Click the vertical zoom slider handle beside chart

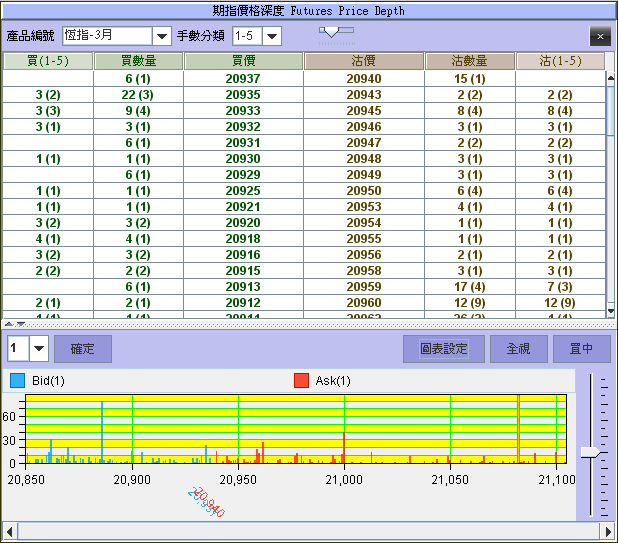pyautogui.click(x=593, y=453)
